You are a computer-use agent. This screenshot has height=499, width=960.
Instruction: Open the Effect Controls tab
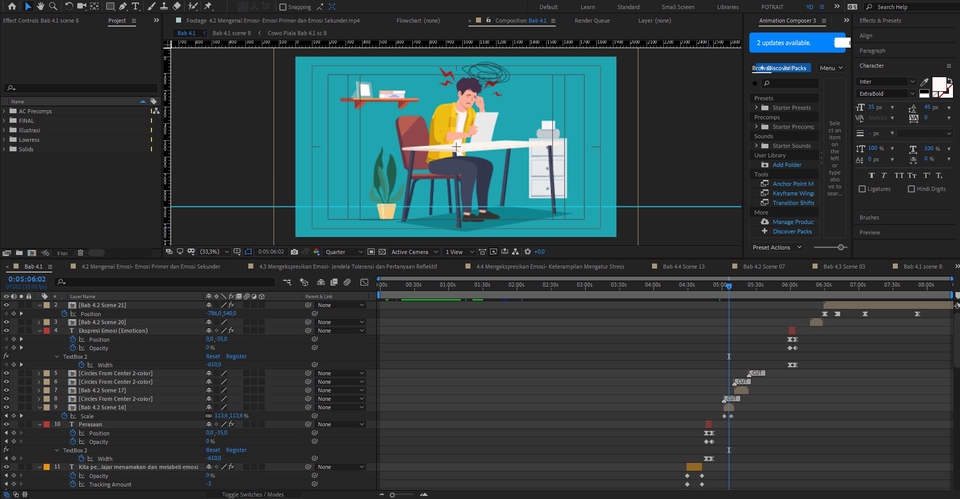click(41, 20)
